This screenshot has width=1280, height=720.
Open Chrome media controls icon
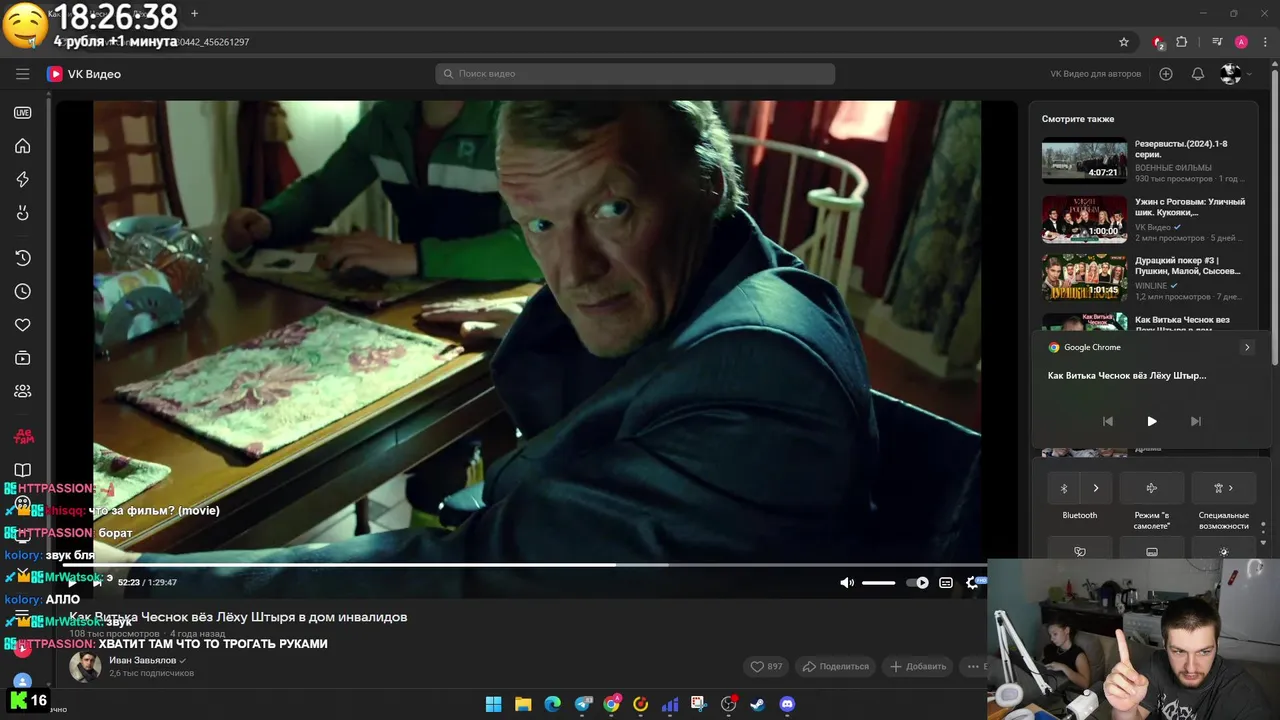coord(1217,42)
